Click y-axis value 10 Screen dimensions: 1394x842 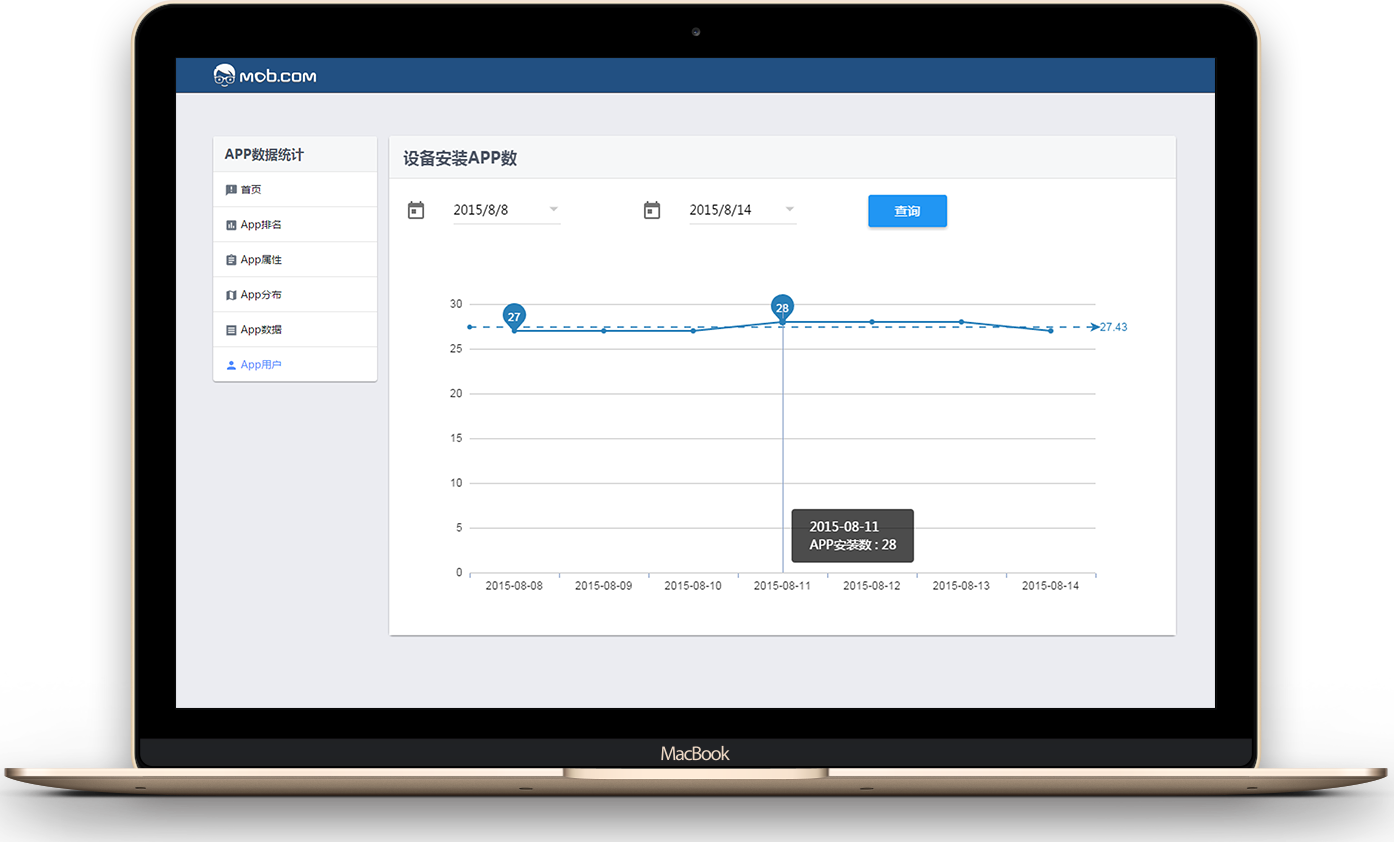click(x=456, y=483)
